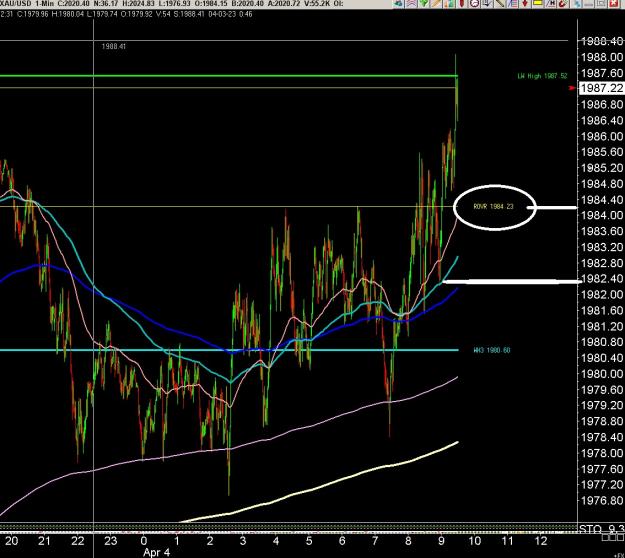Select the diagonal trendline drawing tool

[500, 3]
